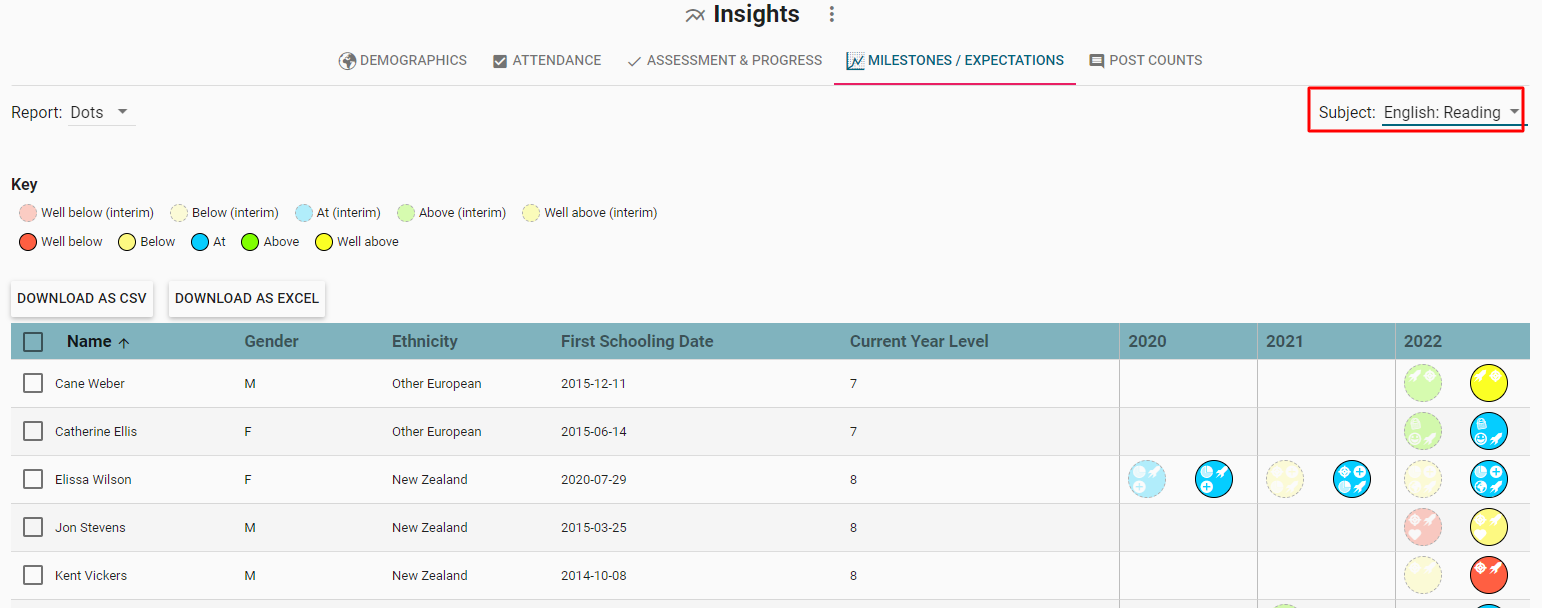This screenshot has height=608, width=1542.
Task: Click the Milestones chart icon
Action: click(855, 61)
